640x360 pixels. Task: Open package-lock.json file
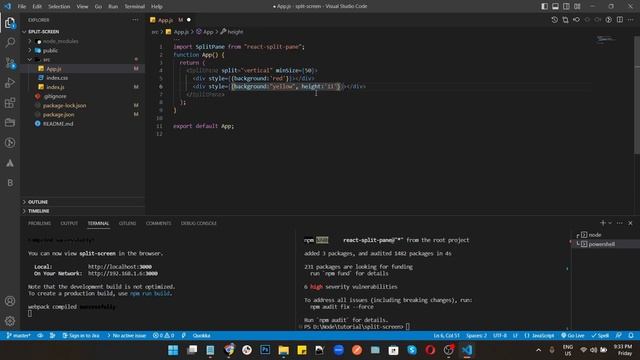tap(64, 105)
